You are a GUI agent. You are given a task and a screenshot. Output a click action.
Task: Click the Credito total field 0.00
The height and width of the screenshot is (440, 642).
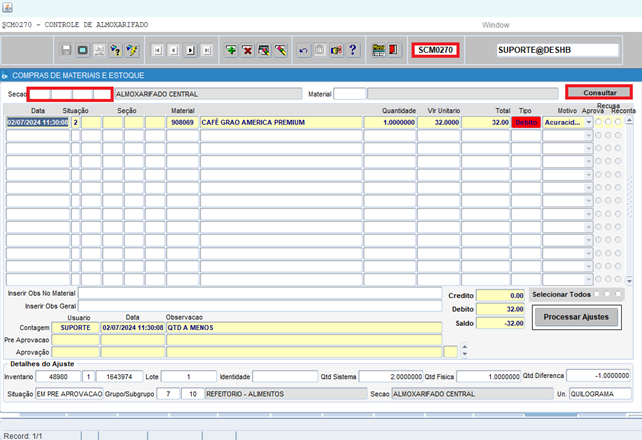coord(500,295)
